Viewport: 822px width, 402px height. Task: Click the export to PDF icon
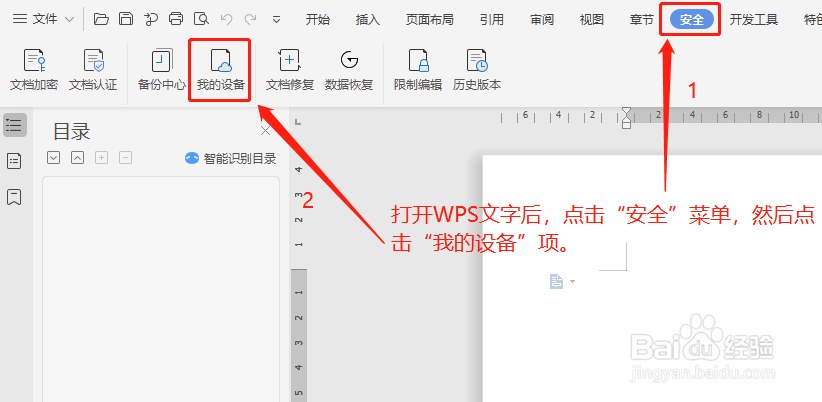coord(151,19)
